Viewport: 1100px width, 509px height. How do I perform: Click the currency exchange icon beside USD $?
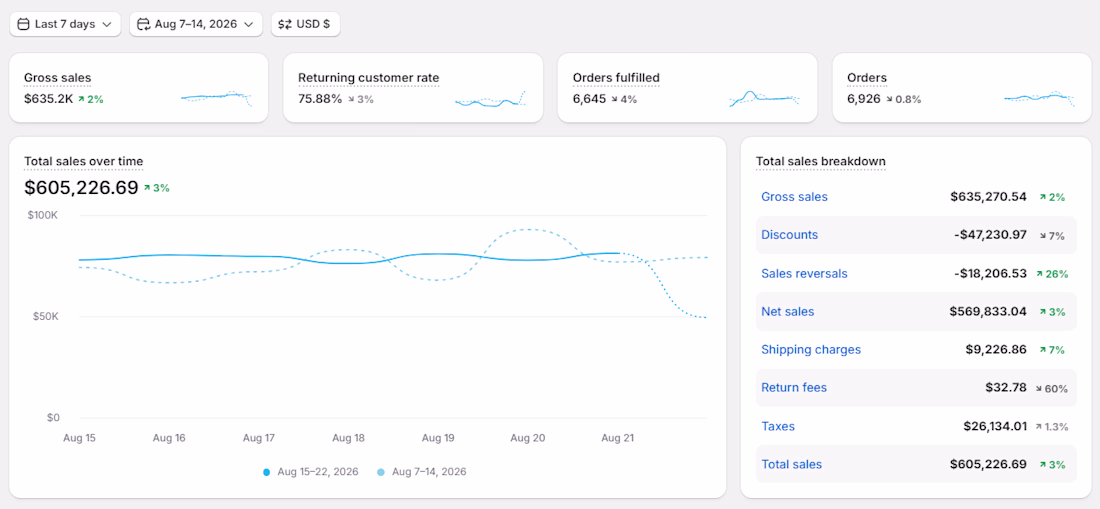point(285,24)
